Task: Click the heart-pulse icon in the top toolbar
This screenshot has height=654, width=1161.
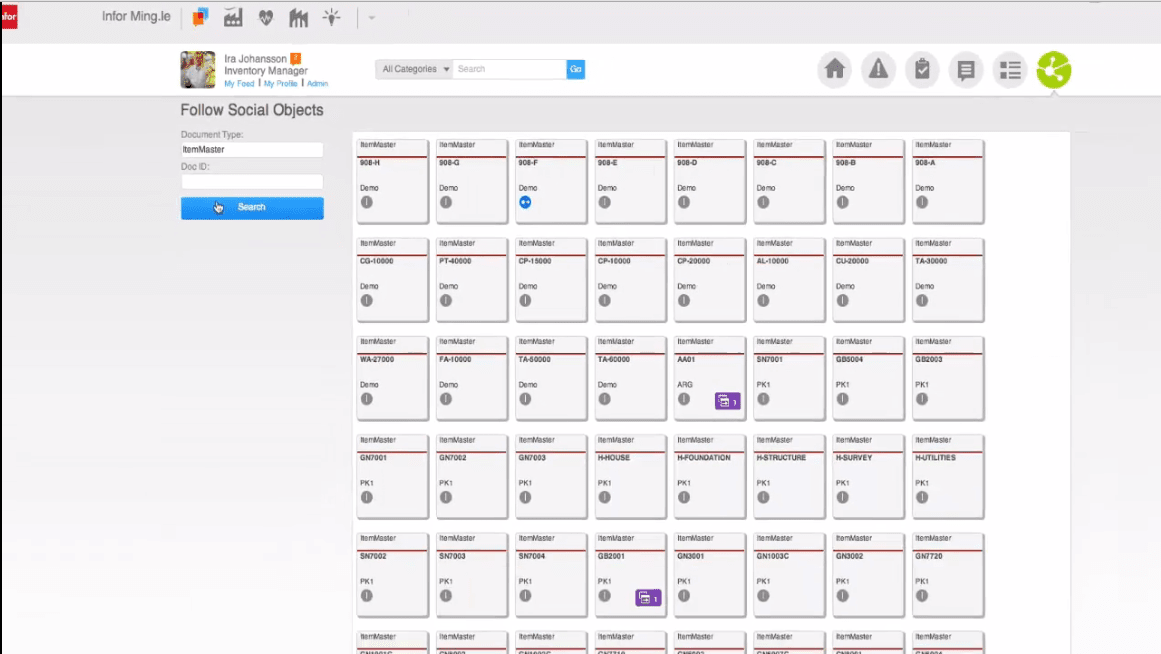Action: tap(264, 17)
